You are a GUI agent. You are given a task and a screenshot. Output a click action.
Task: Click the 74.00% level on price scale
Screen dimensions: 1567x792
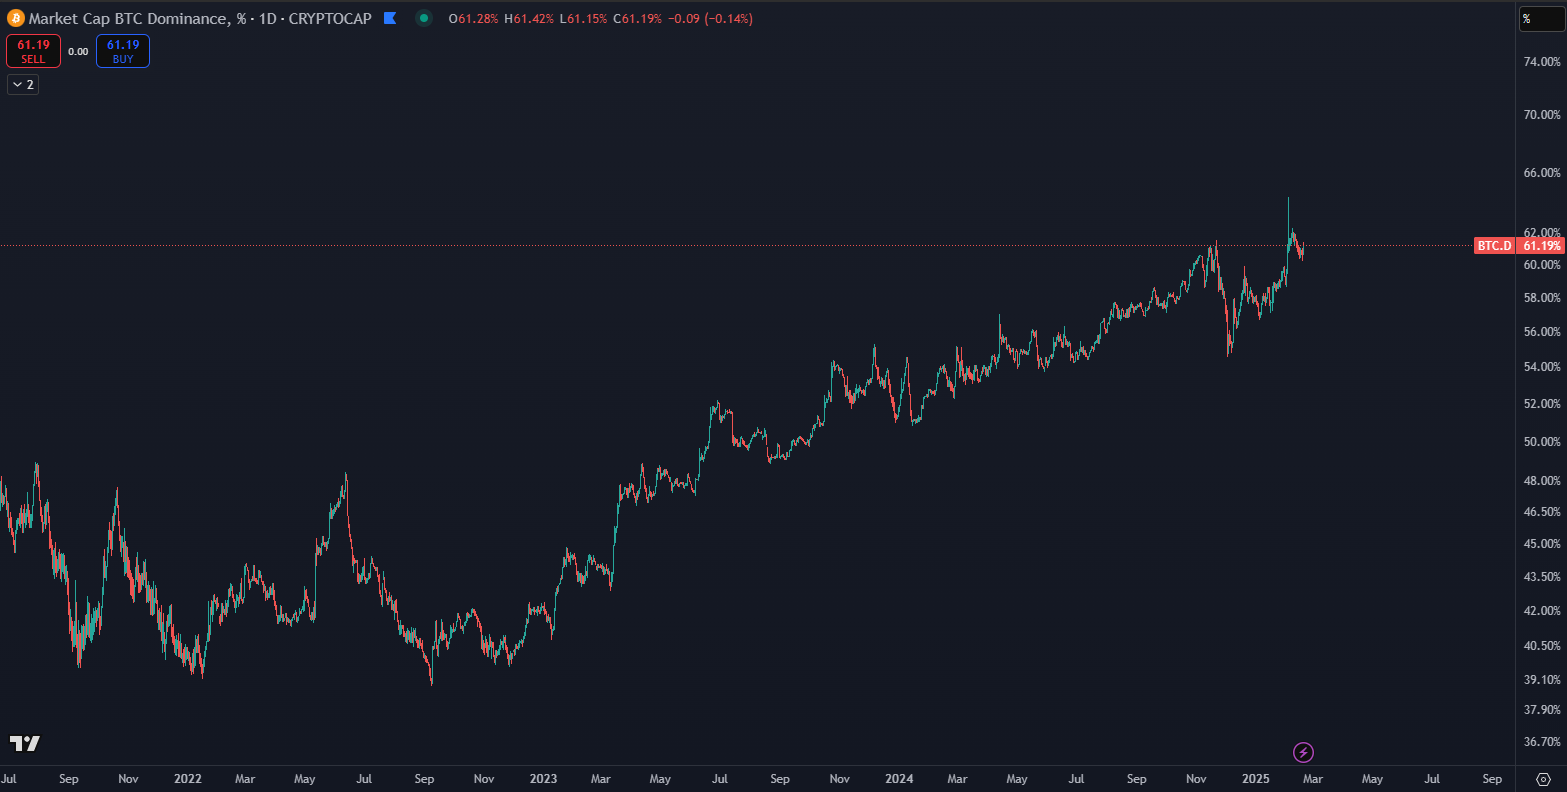point(1541,62)
